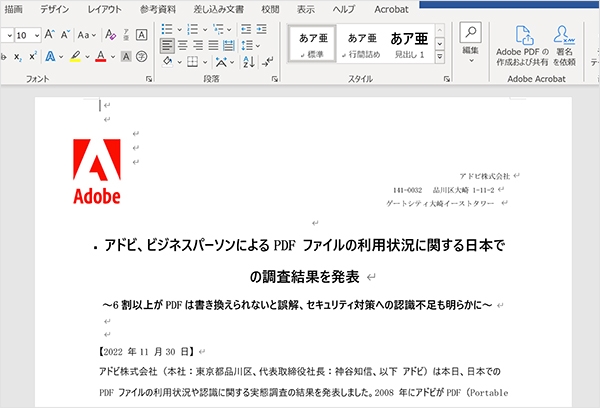Switch to 差し込み文書 tab

coord(218,9)
